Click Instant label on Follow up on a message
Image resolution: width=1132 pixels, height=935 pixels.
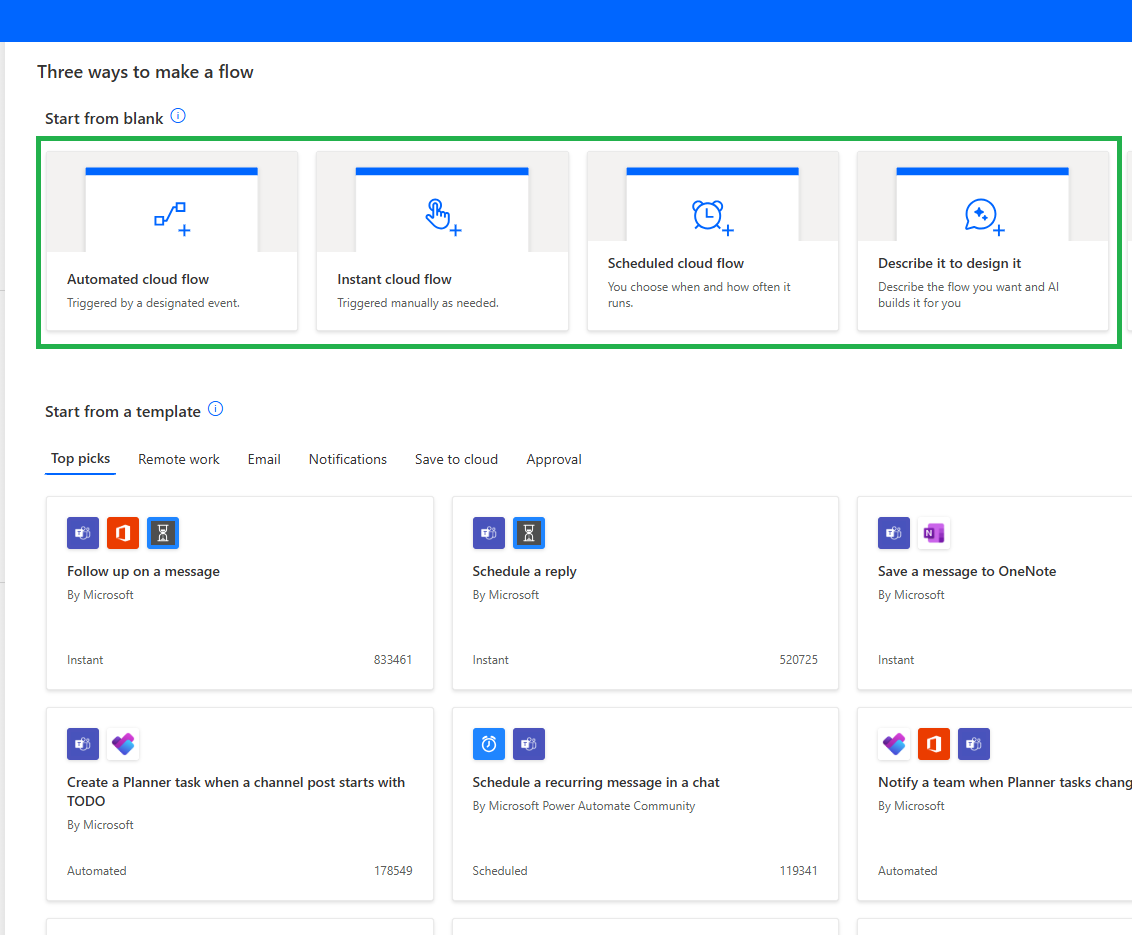pyautogui.click(x=85, y=660)
